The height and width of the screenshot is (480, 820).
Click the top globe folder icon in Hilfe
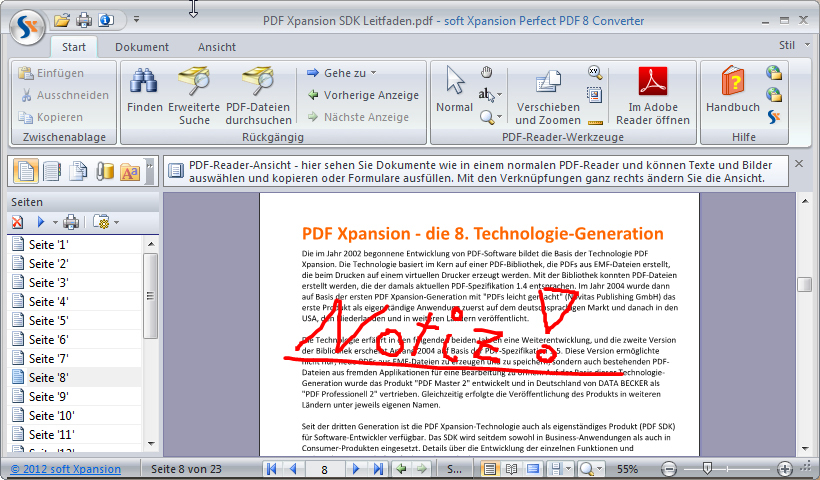point(774,72)
